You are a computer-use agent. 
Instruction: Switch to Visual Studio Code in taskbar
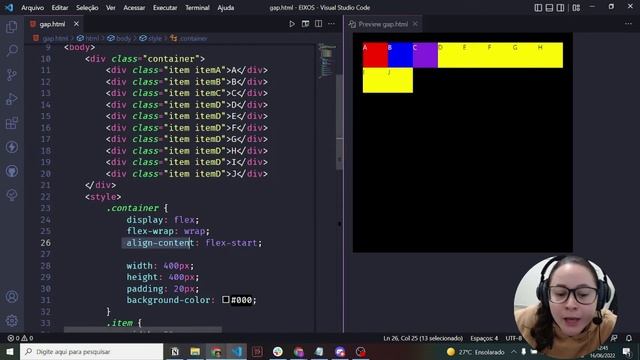pyautogui.click(x=237, y=351)
